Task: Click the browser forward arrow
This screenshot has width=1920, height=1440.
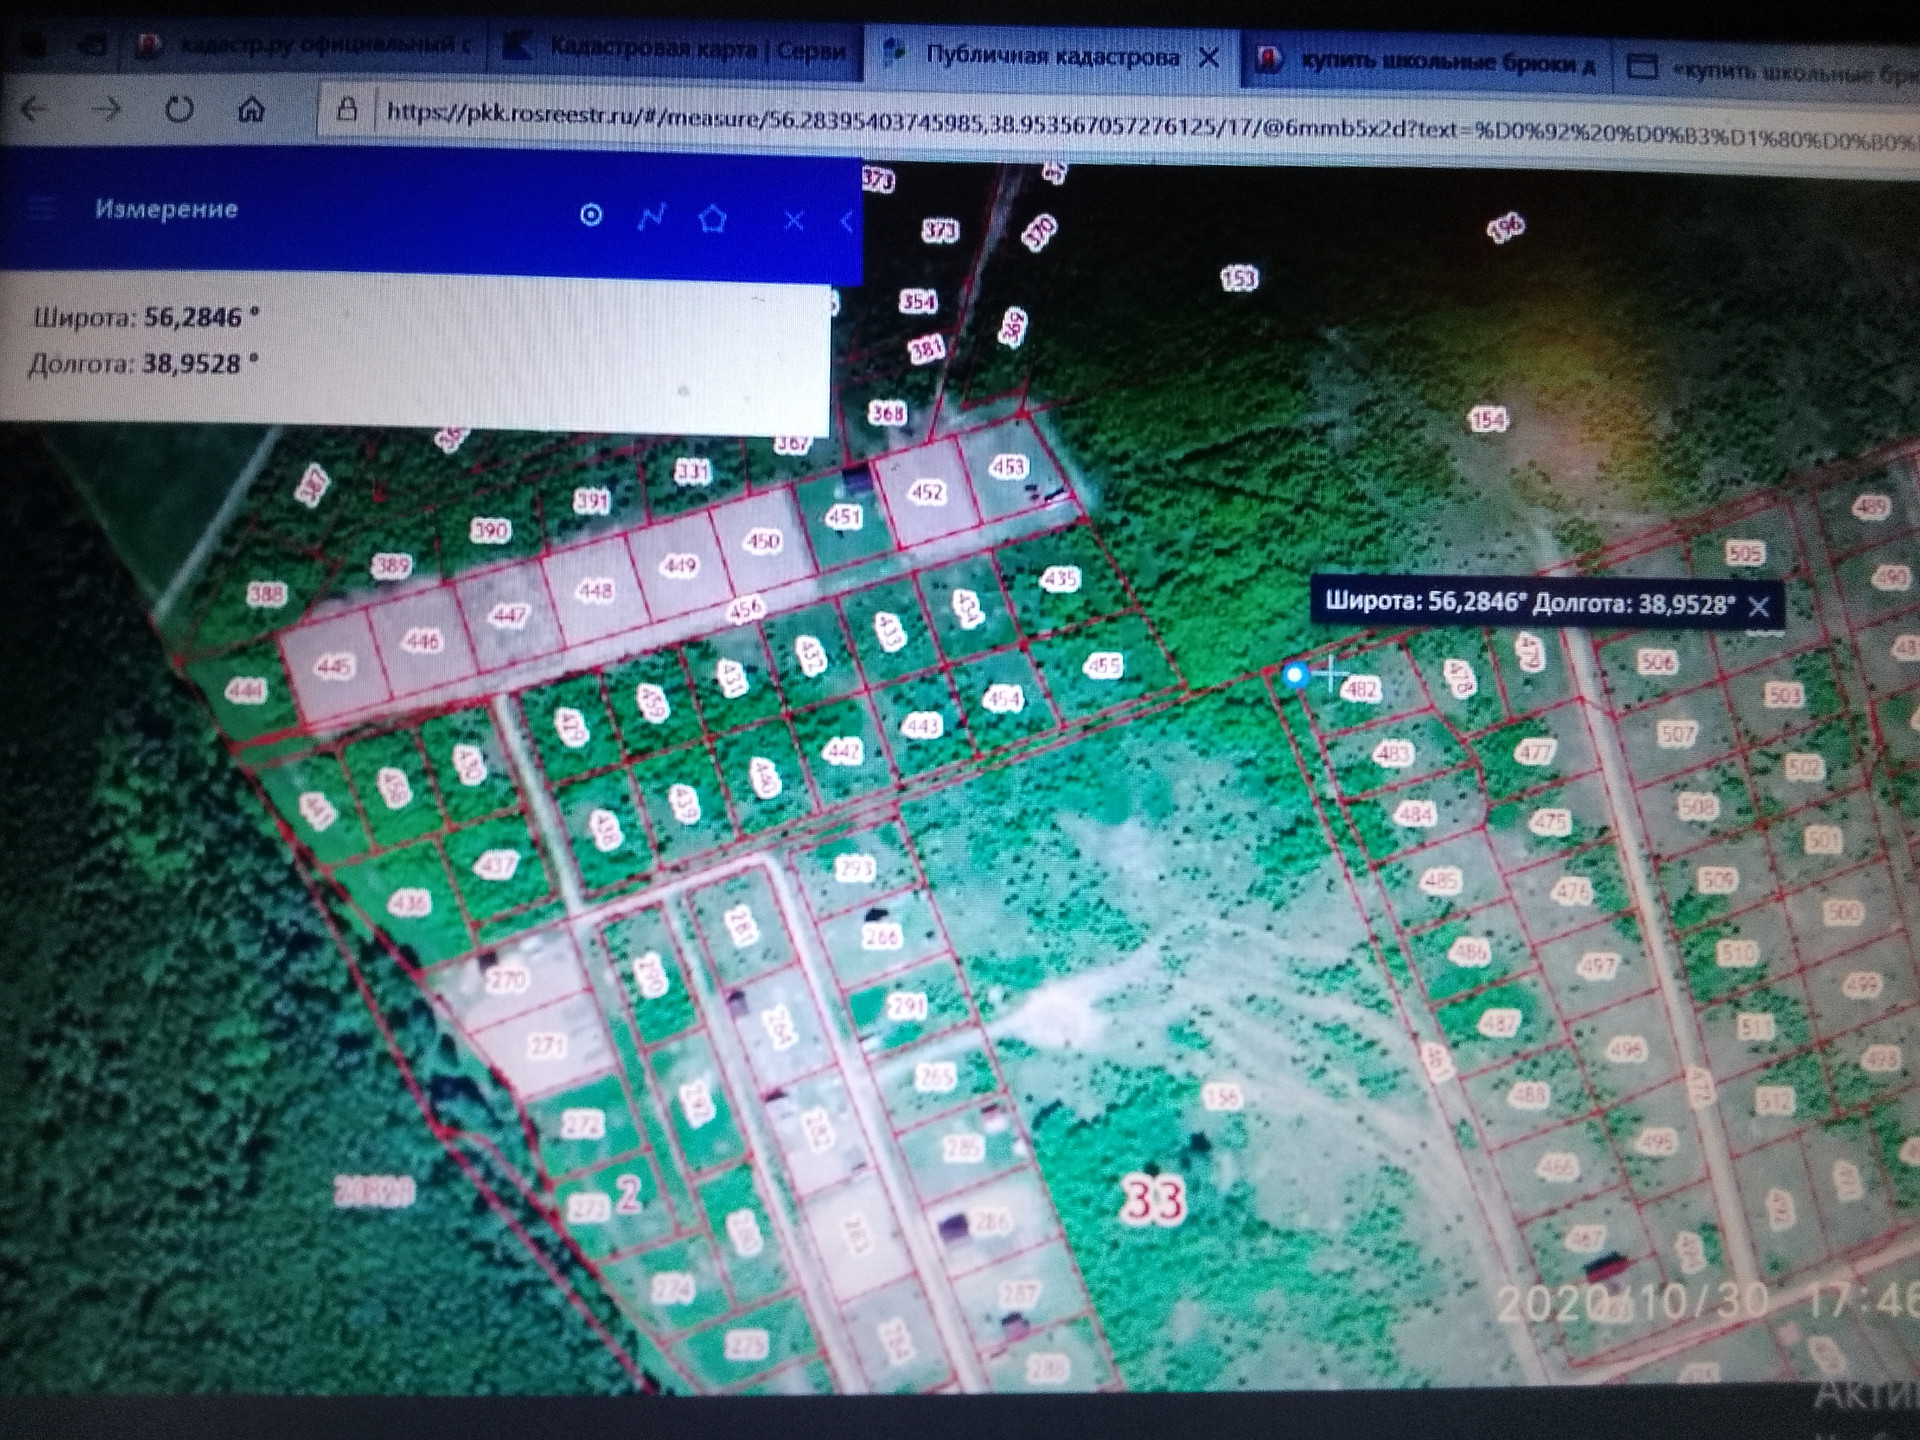Action: pyautogui.click(x=106, y=109)
